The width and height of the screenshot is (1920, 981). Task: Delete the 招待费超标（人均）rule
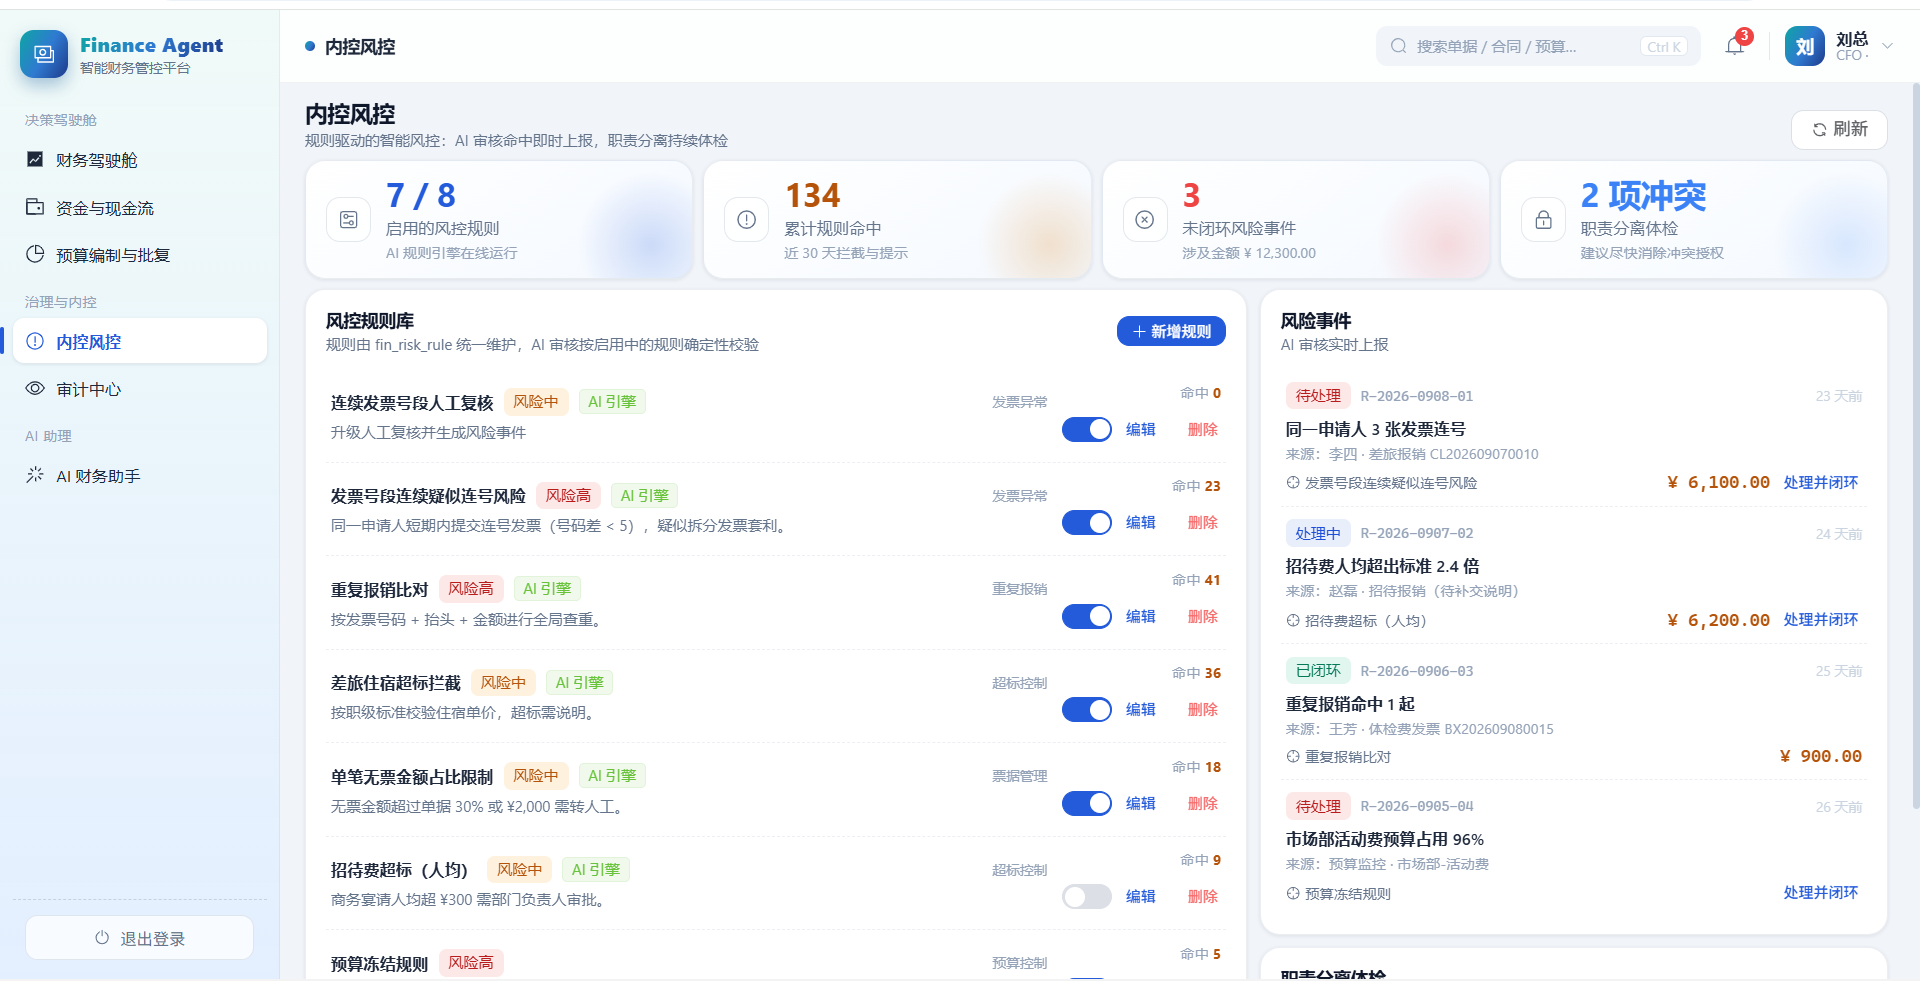pyautogui.click(x=1202, y=896)
